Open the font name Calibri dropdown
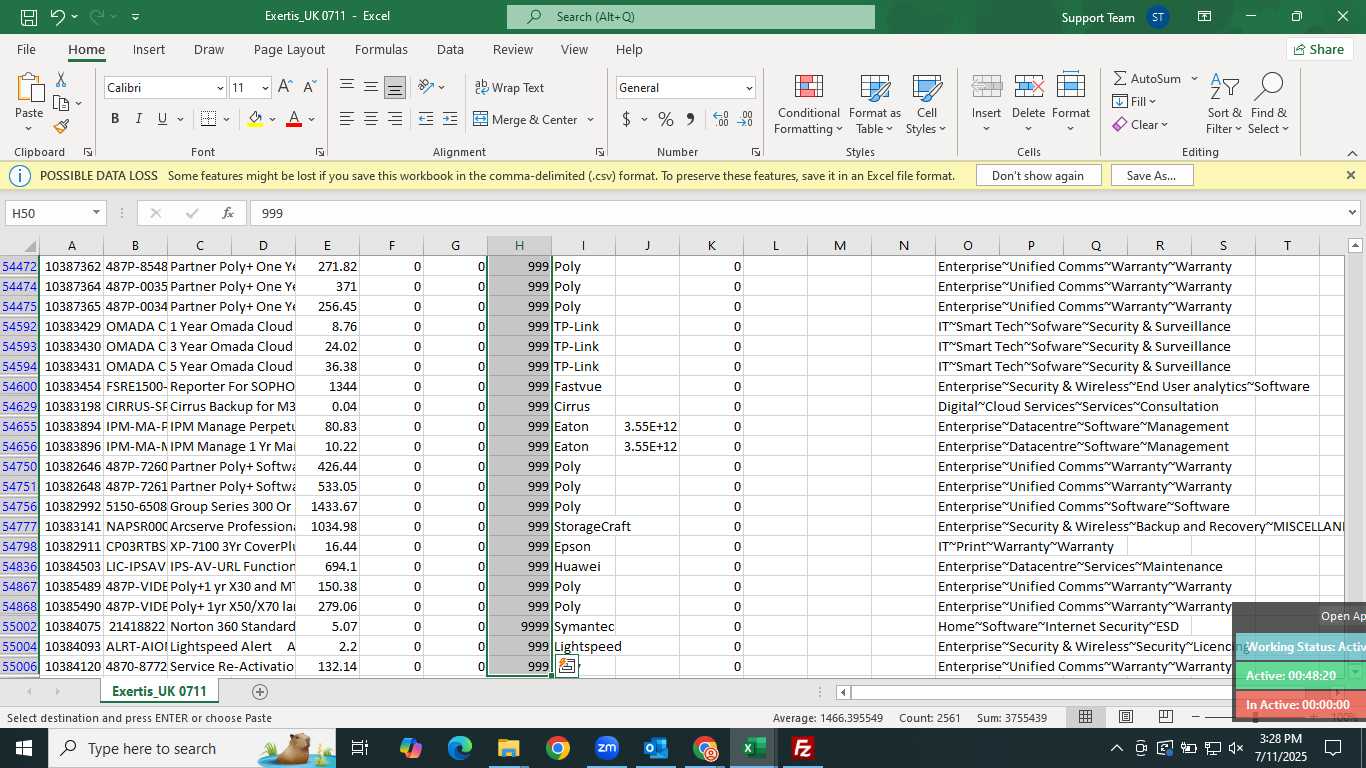Image resolution: width=1366 pixels, height=768 pixels. 220,88
